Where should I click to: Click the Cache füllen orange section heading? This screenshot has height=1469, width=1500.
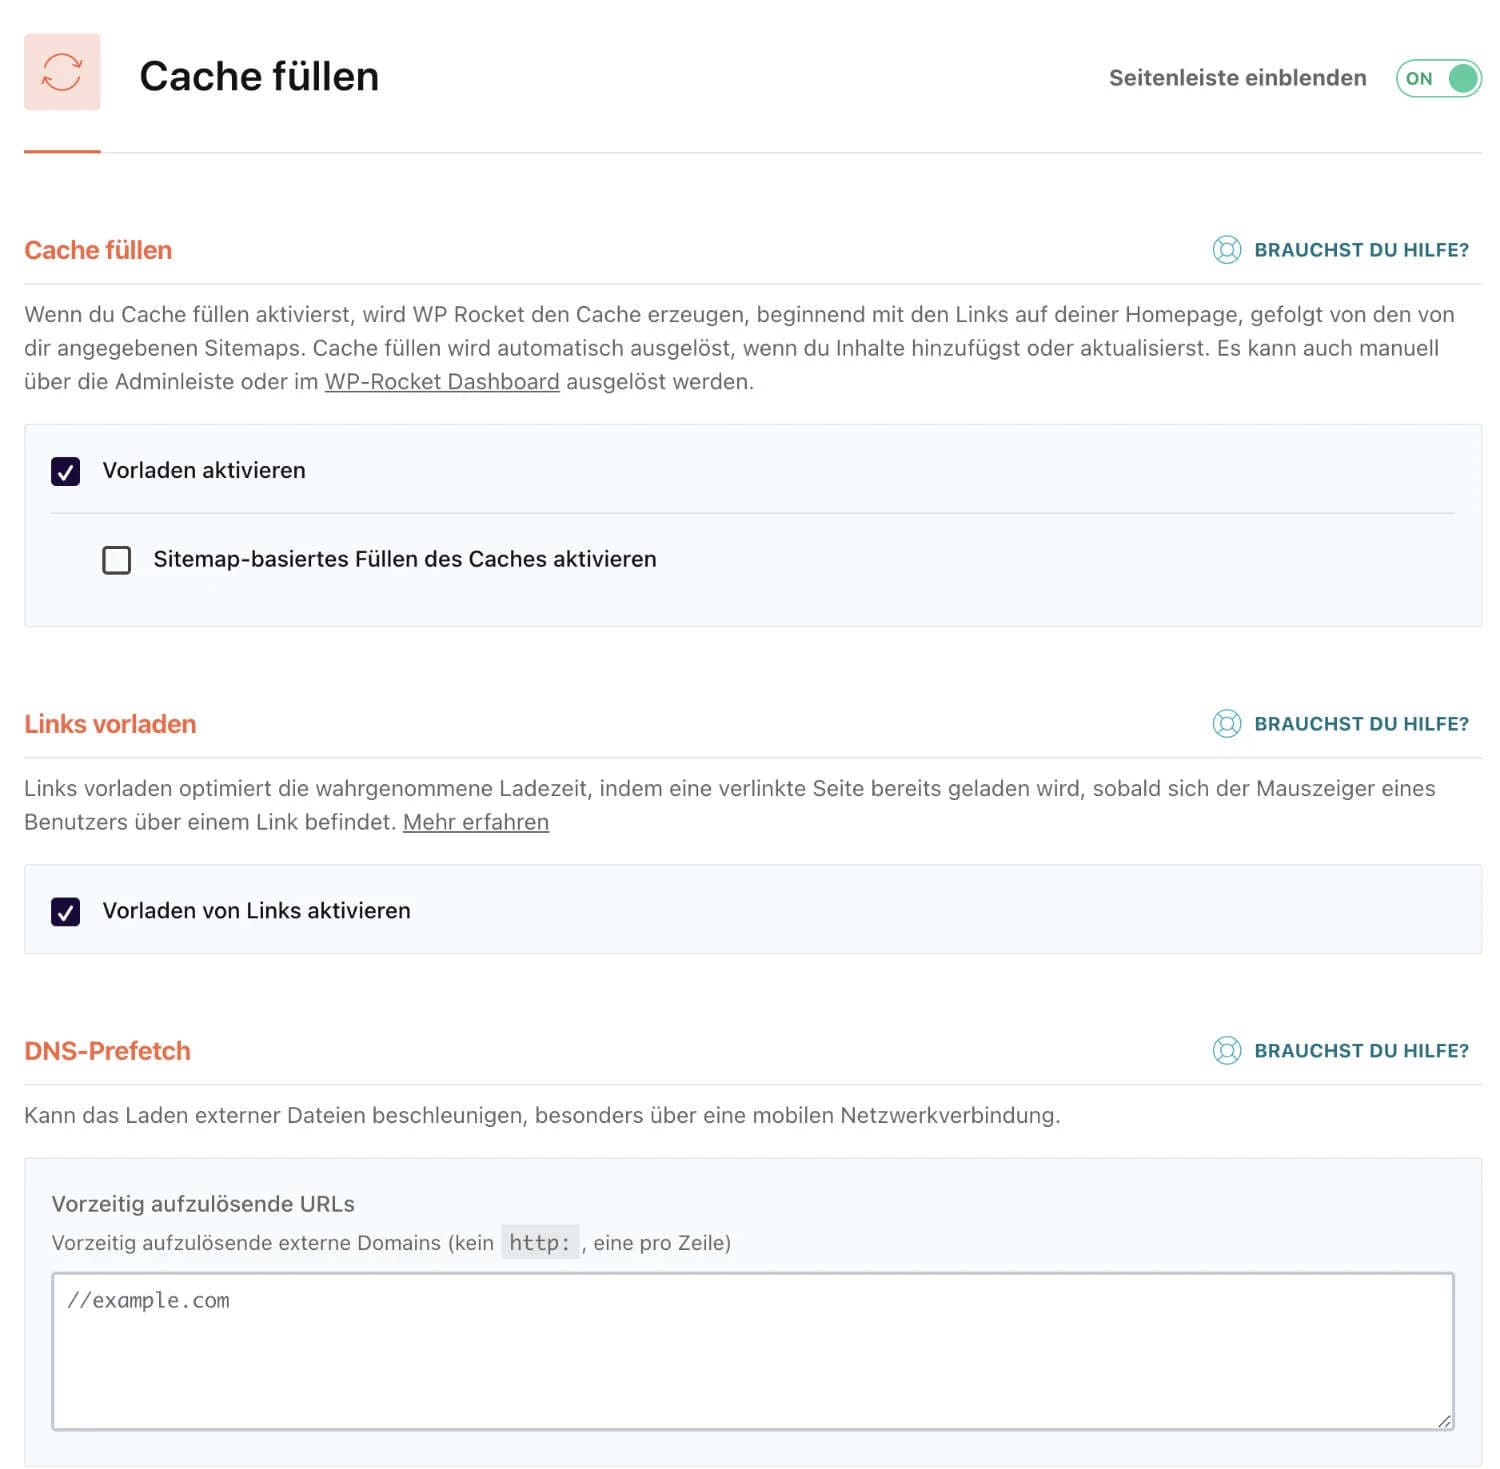97,250
